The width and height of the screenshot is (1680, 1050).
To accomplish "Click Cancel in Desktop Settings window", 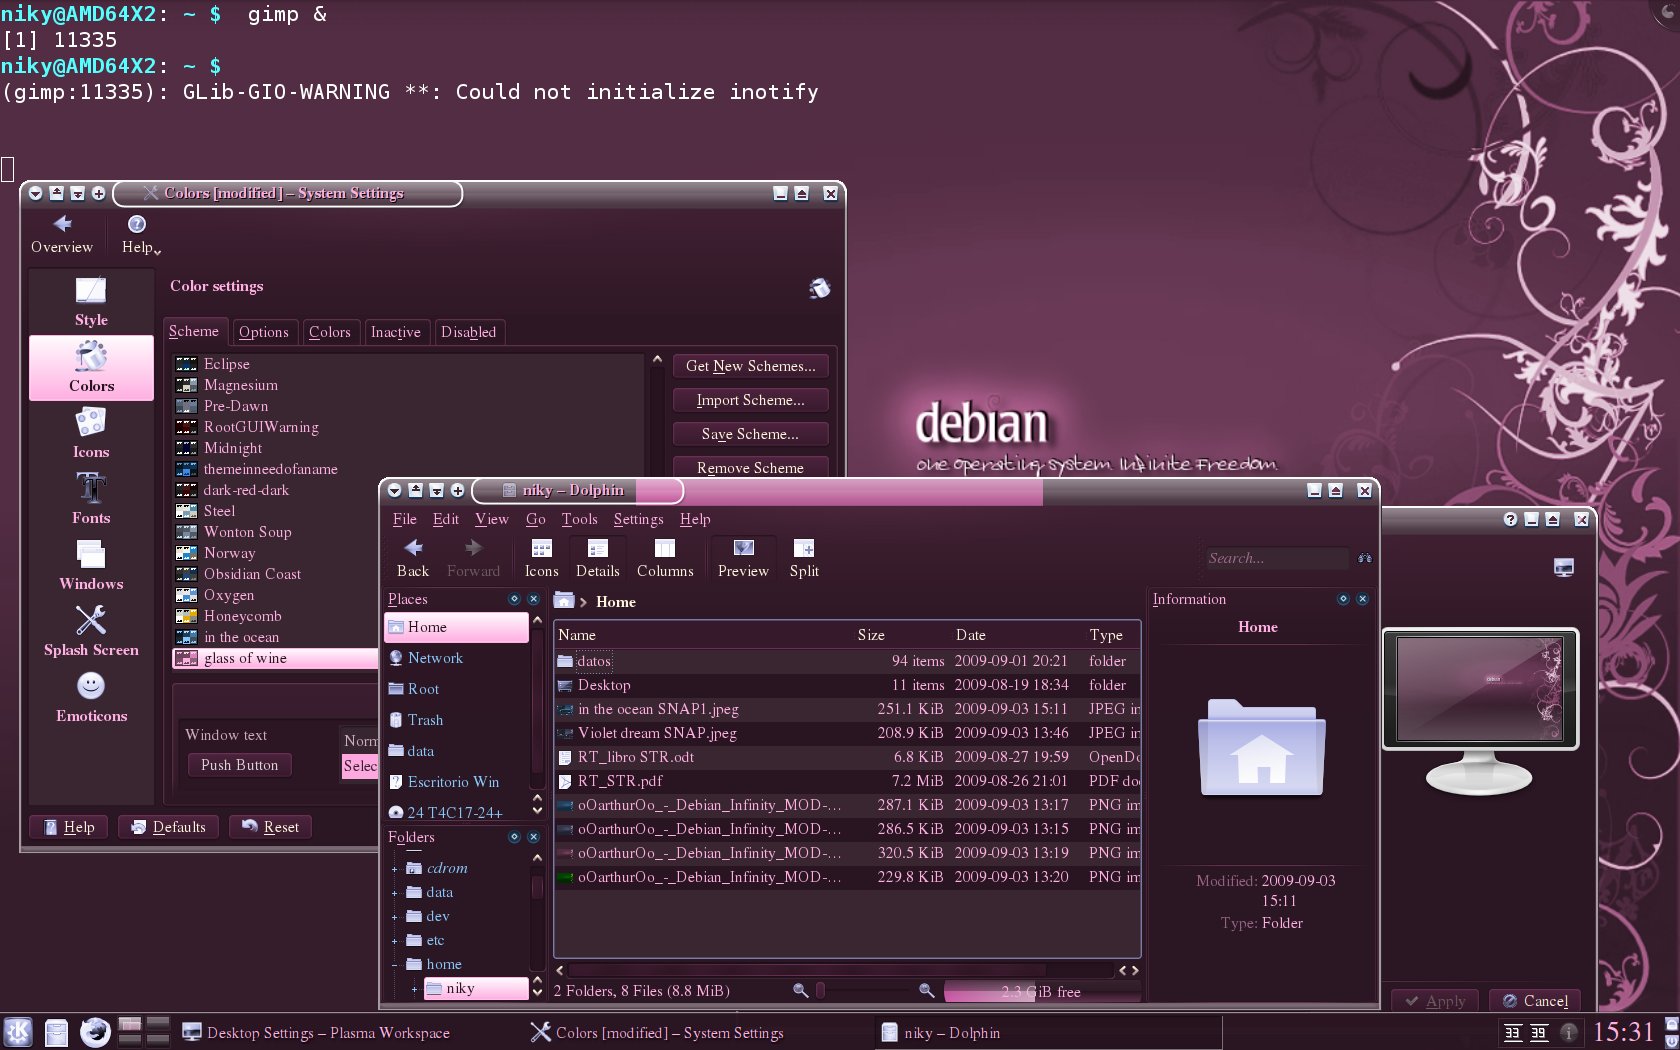I will (x=1535, y=1001).
